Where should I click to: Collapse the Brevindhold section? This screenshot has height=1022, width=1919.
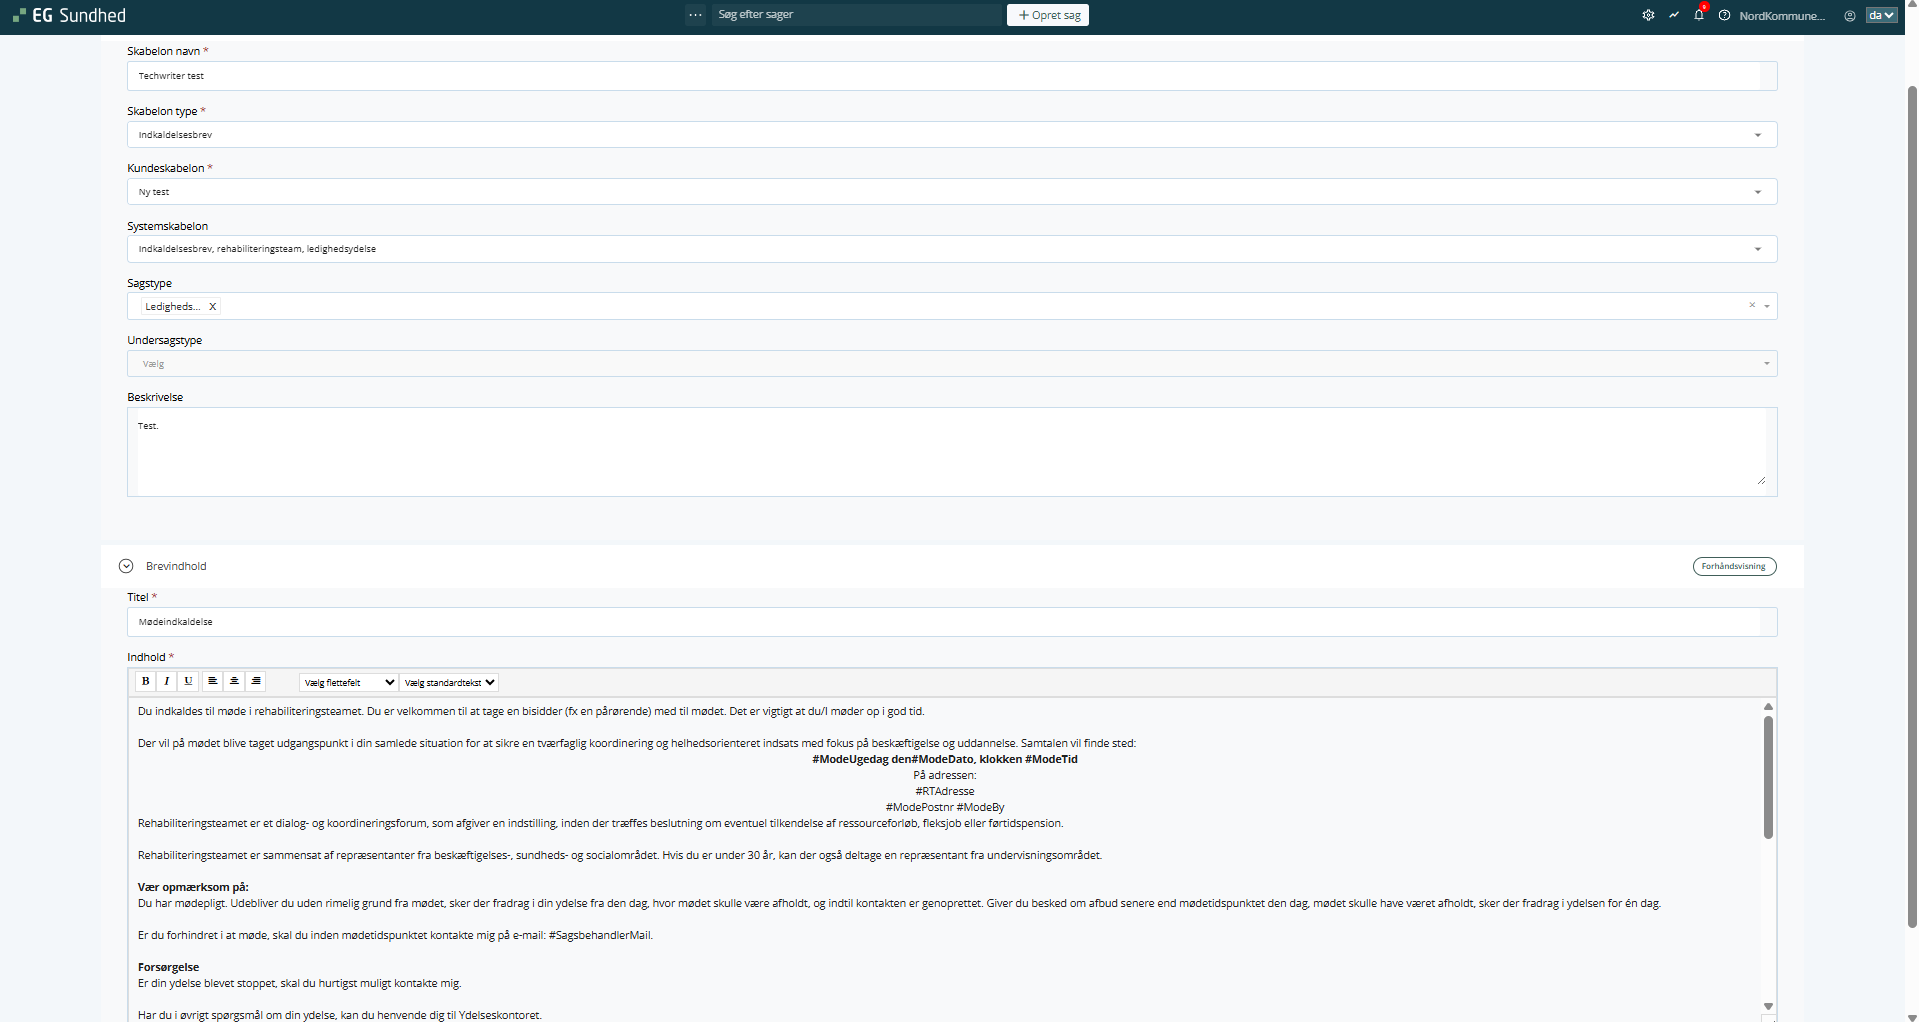[x=126, y=566]
